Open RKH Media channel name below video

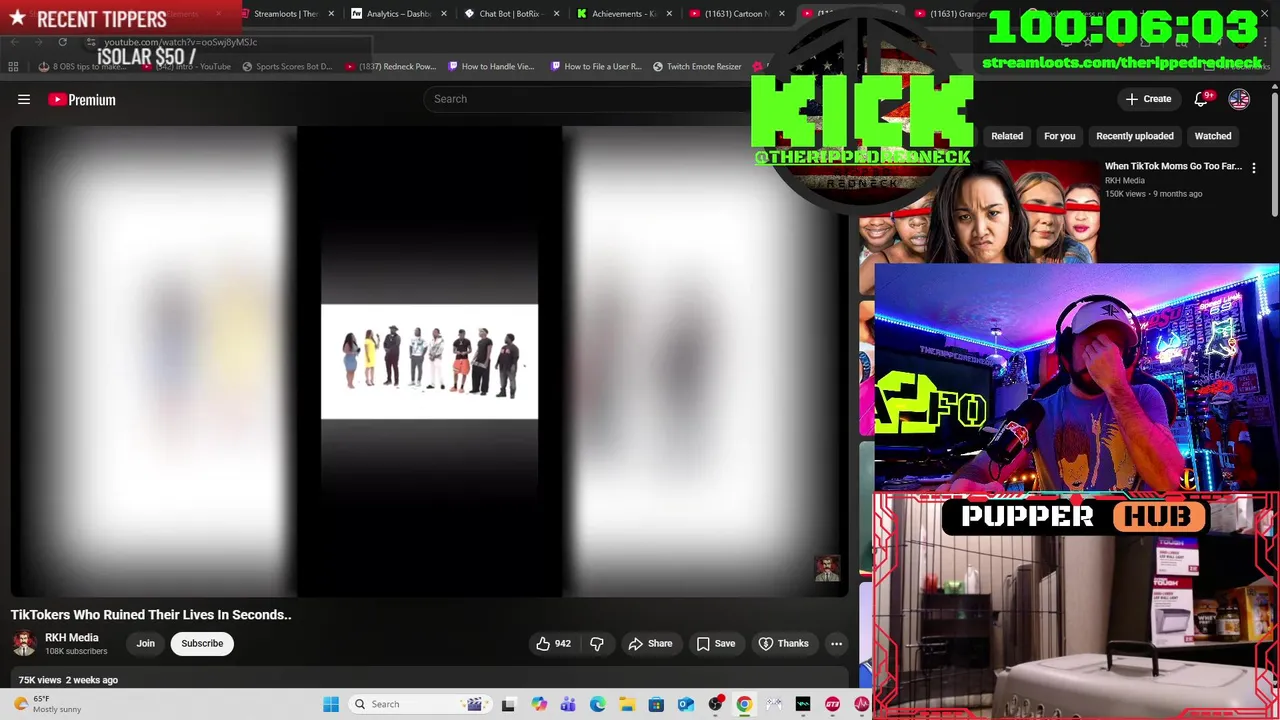pos(72,638)
